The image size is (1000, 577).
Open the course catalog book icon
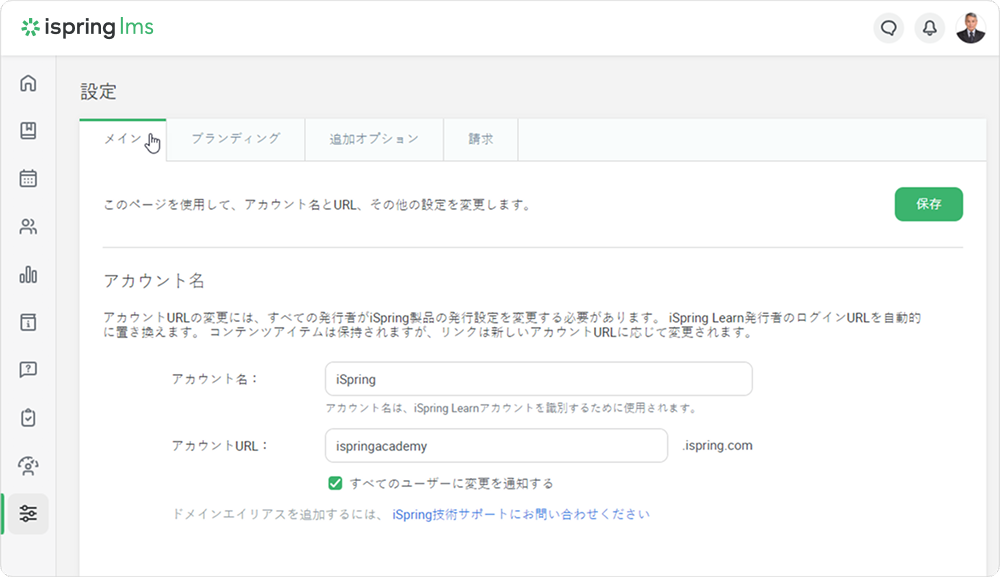[x=28, y=131]
